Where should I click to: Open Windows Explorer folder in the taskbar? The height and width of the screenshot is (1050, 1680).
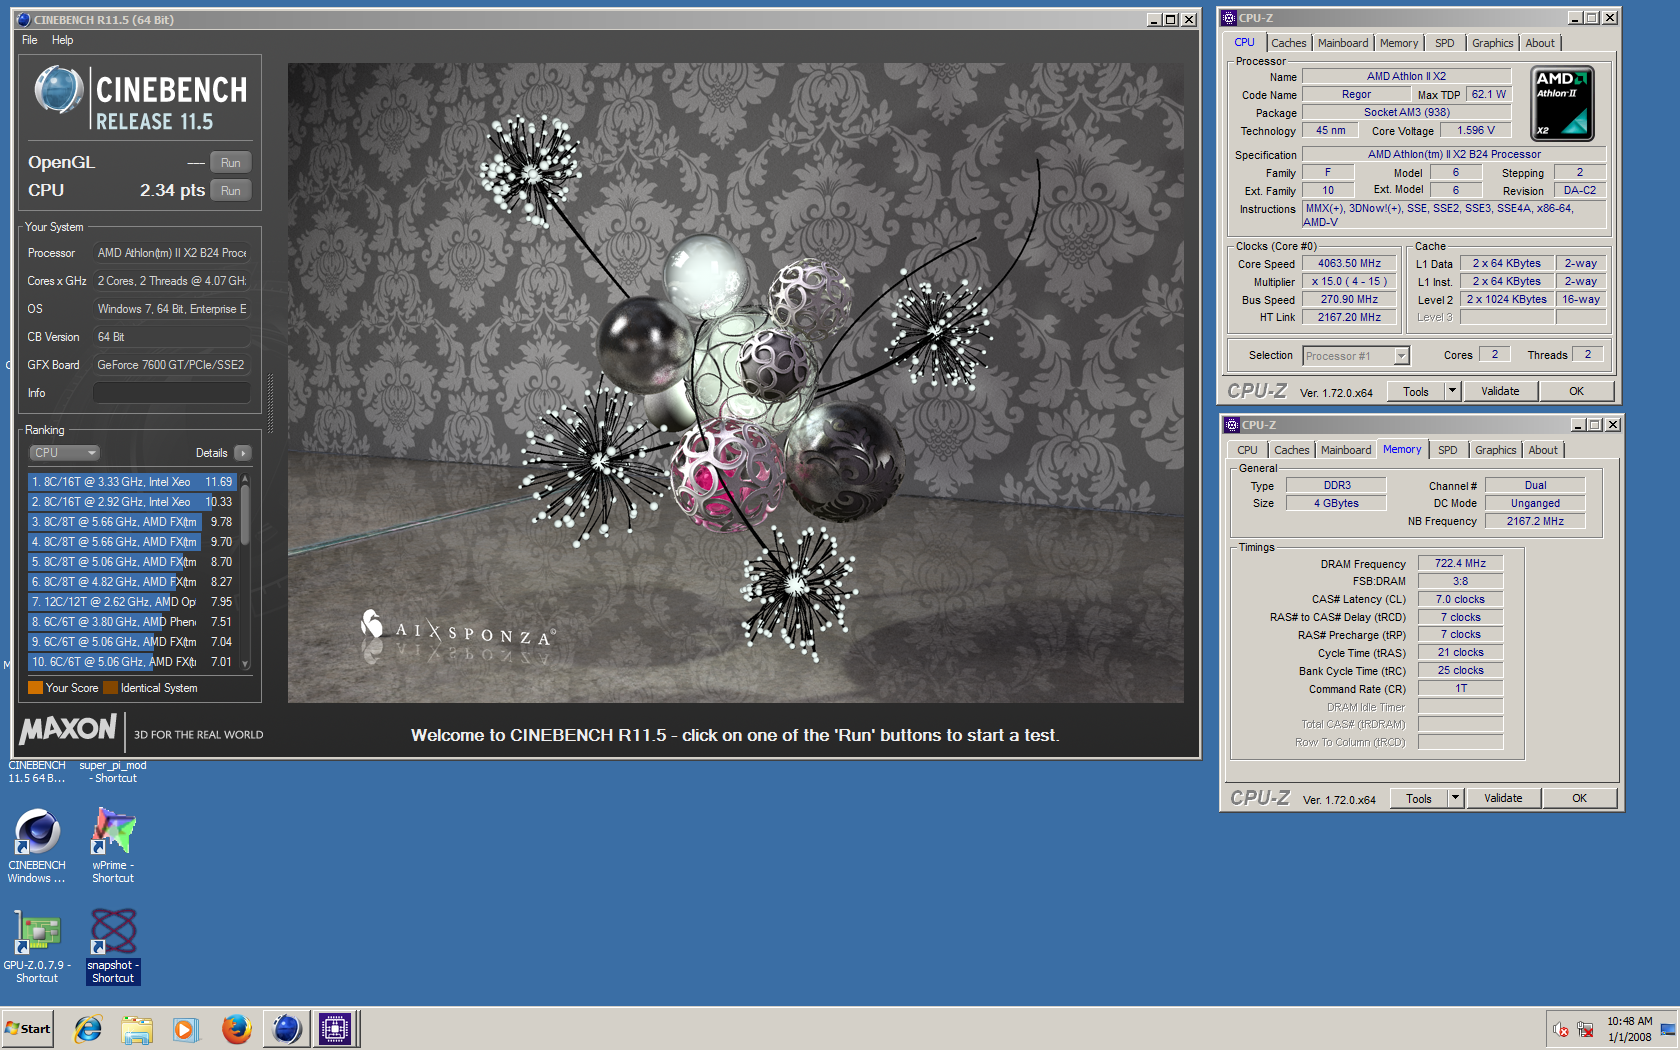pyautogui.click(x=137, y=1028)
